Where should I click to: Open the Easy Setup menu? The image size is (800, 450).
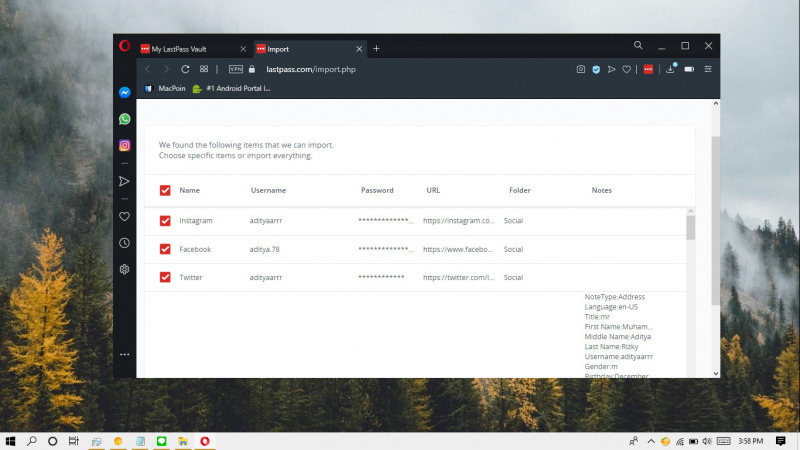click(708, 69)
